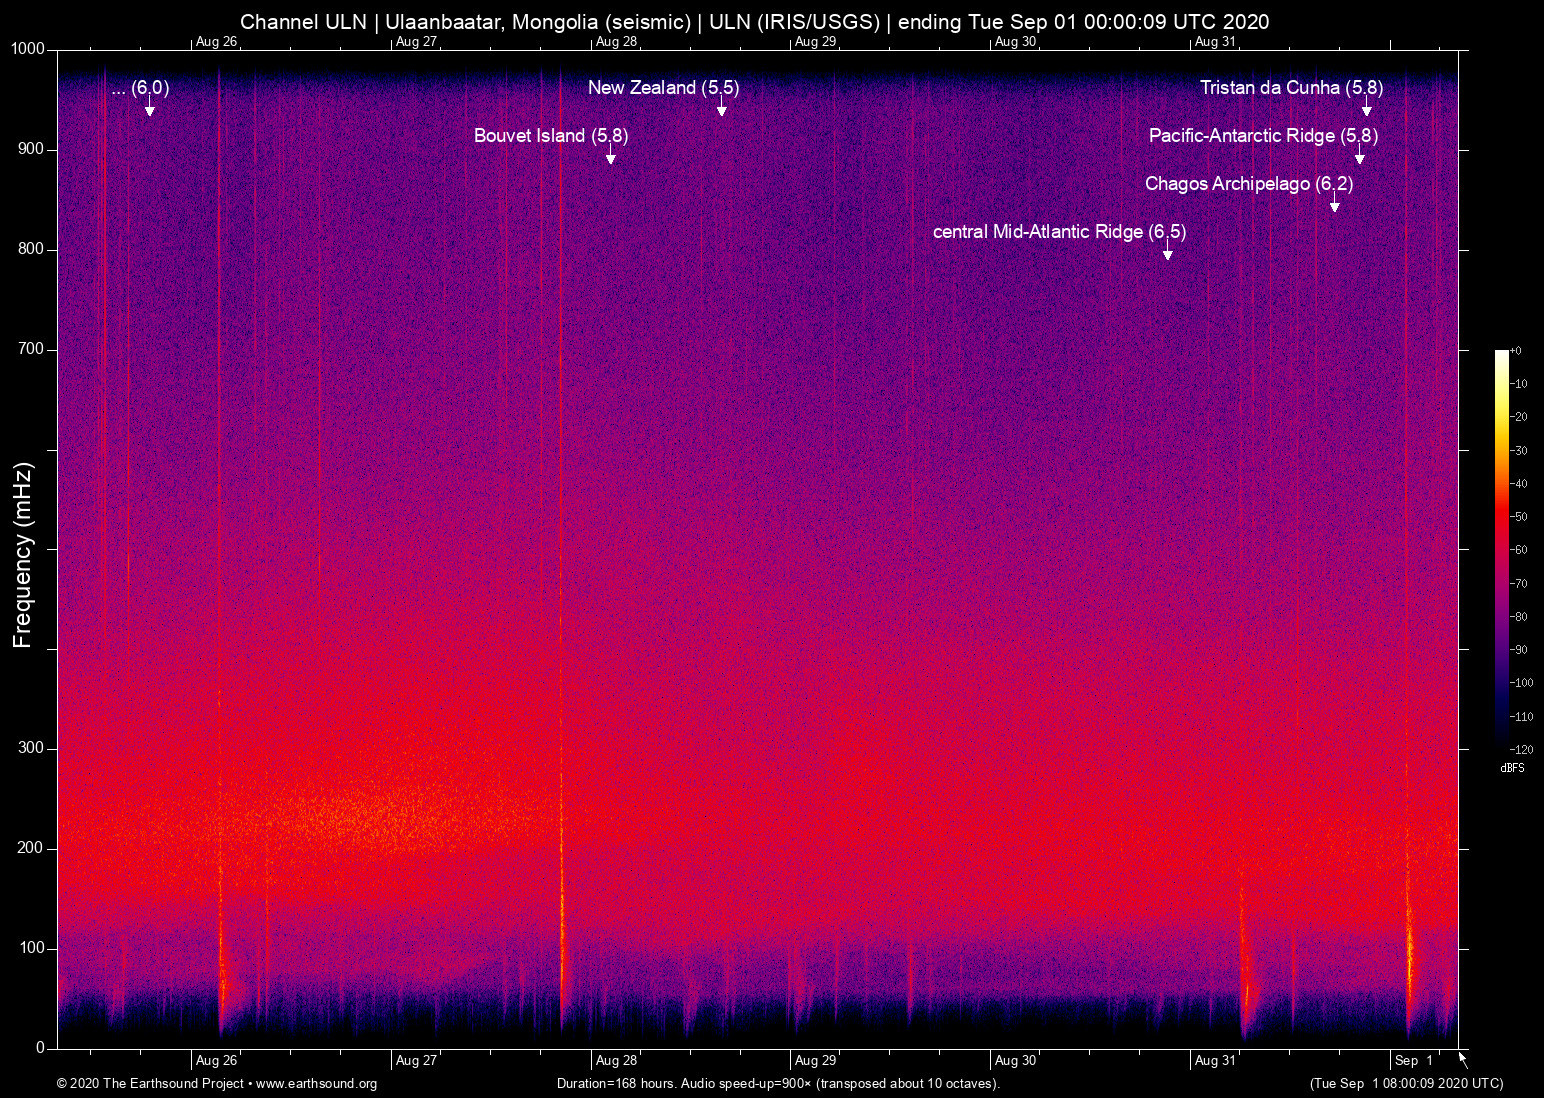Click the Channel ULN title header
The image size is (1544, 1098).
tap(754, 22)
